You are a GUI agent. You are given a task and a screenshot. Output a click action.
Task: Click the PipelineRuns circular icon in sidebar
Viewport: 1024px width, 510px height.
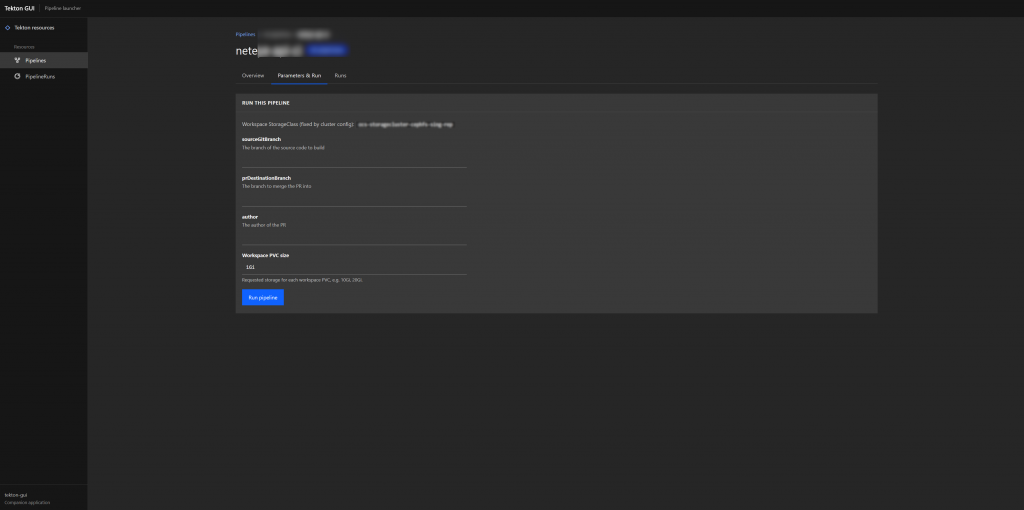[18, 76]
